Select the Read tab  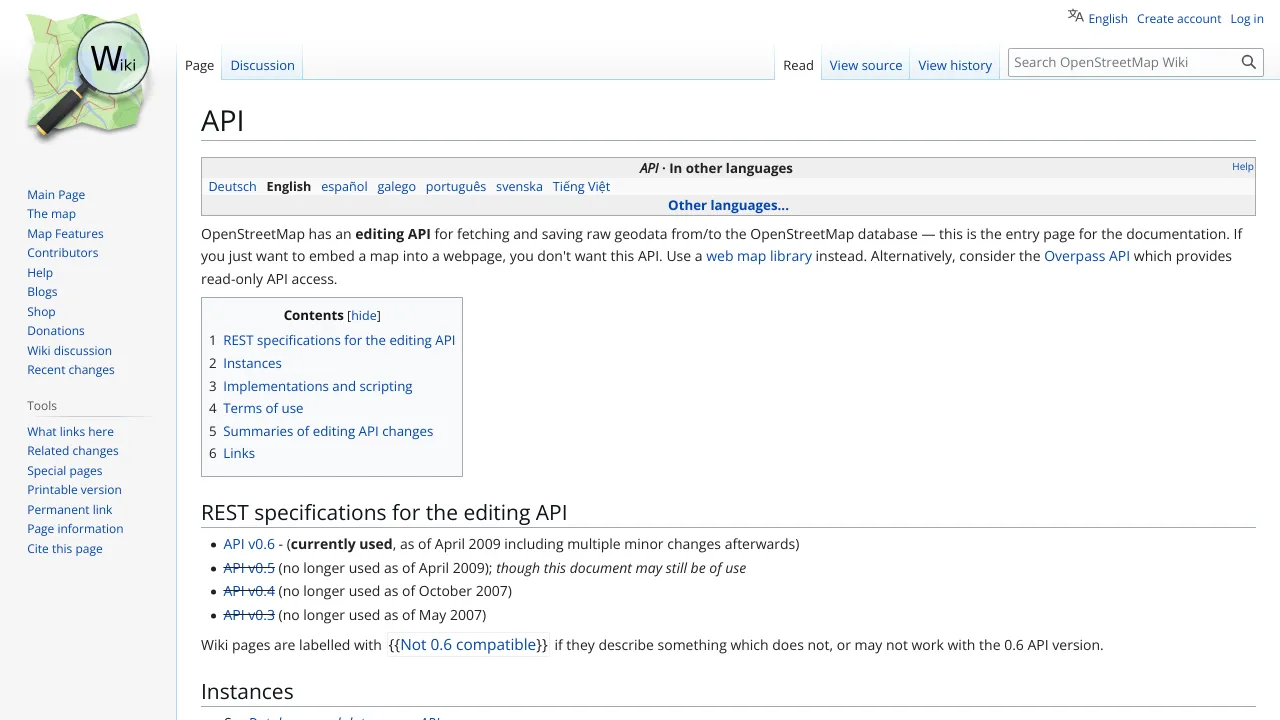(x=798, y=65)
